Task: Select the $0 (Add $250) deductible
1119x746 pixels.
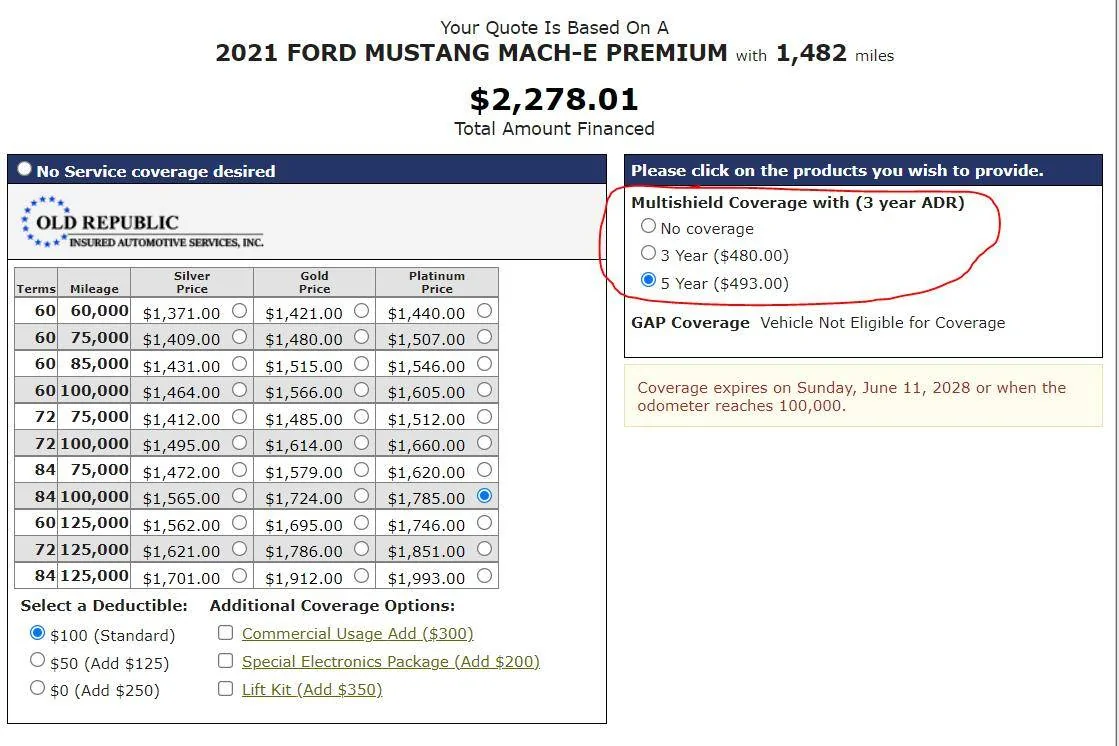Action: coord(37,687)
